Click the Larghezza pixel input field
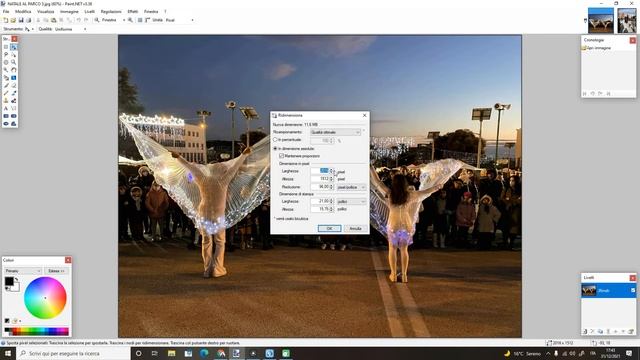640x360 pixels. (x=321, y=171)
